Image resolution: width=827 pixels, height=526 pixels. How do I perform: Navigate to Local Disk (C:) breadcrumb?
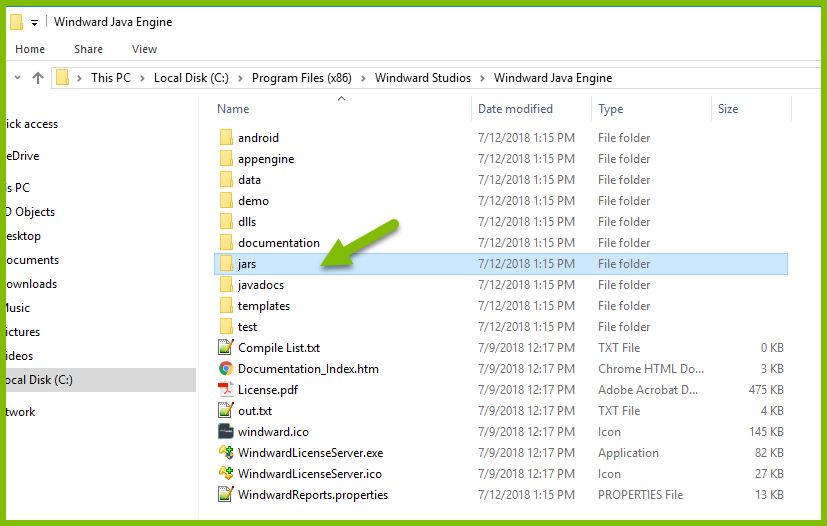coord(191,78)
